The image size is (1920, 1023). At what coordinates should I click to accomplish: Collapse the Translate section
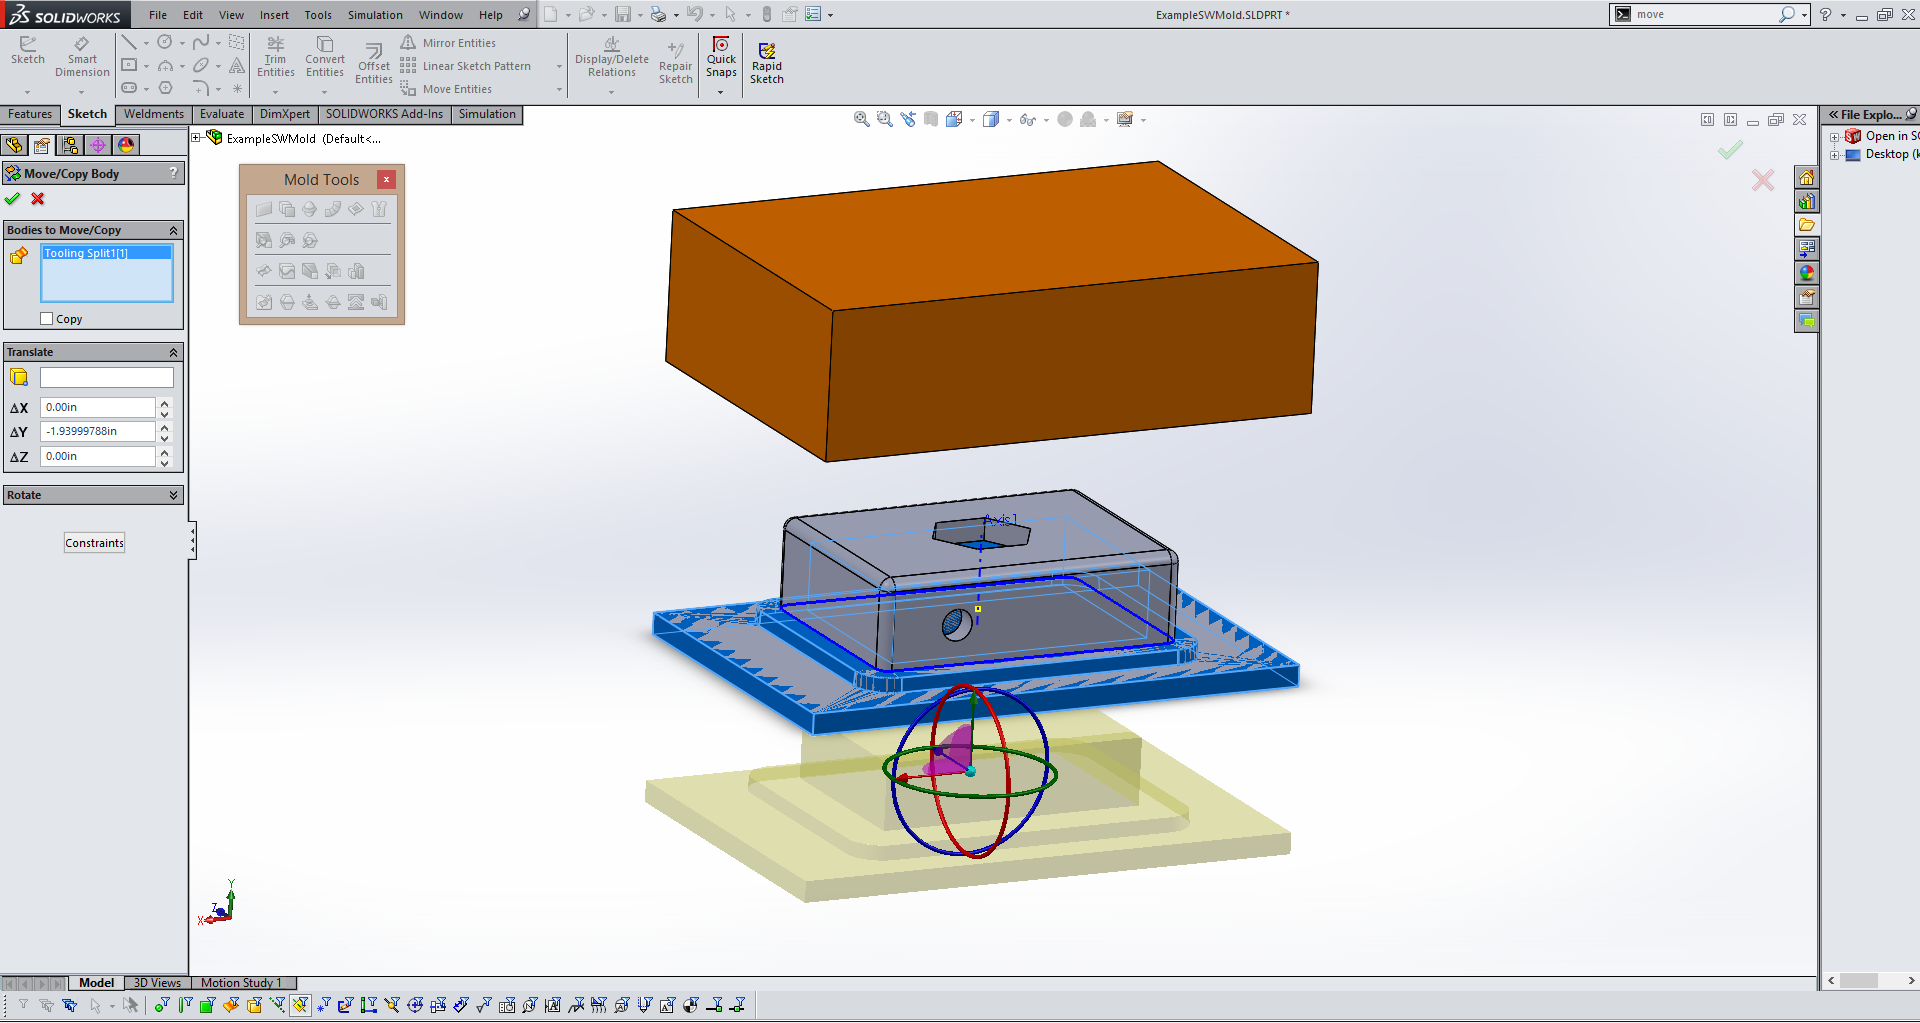click(173, 352)
